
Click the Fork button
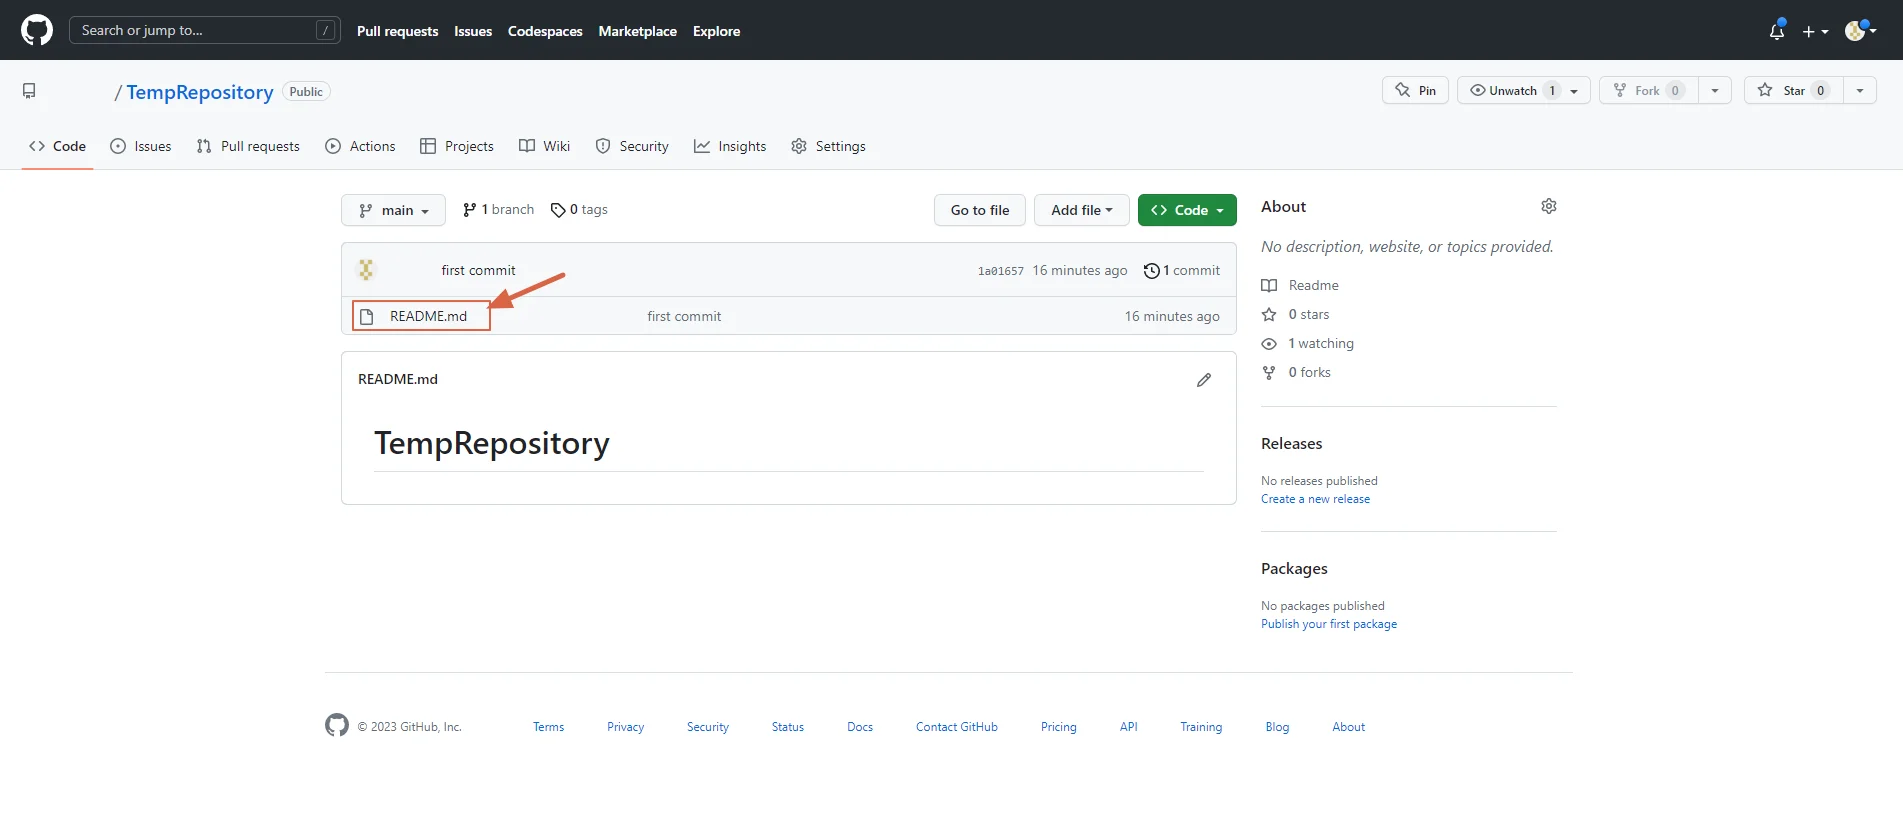(1648, 90)
